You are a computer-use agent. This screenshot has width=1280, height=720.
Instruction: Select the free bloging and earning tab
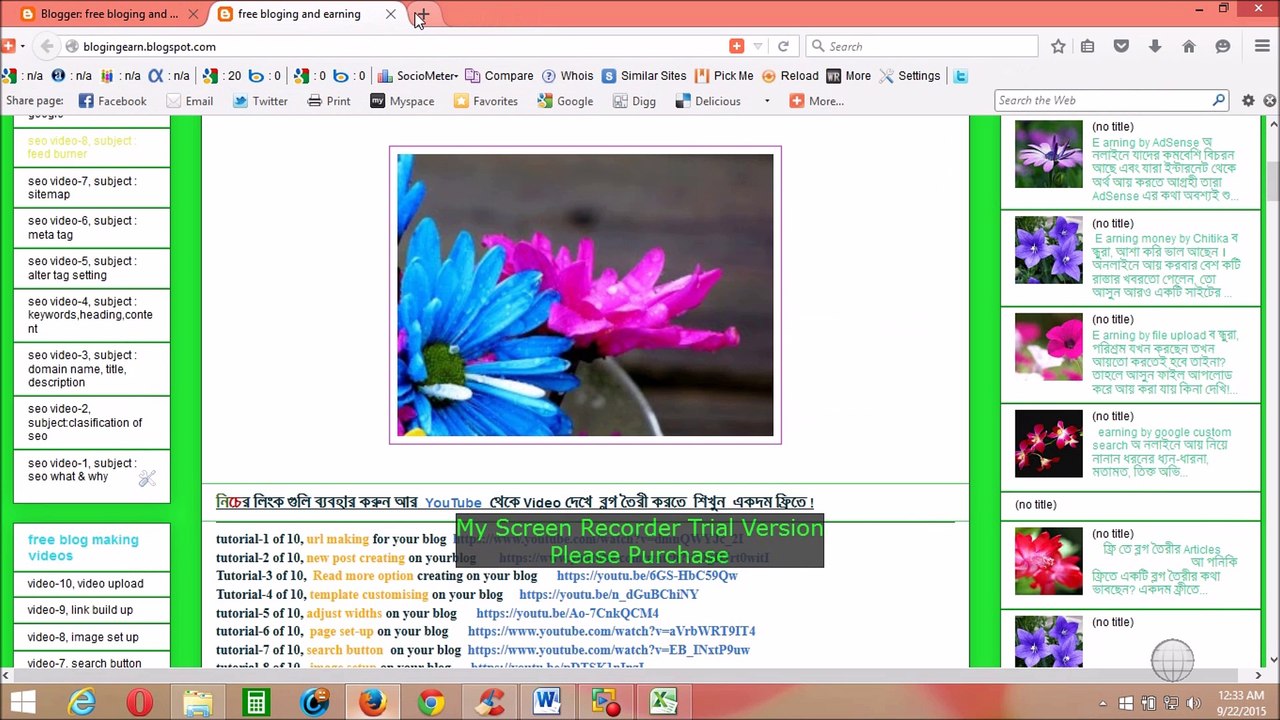299,14
